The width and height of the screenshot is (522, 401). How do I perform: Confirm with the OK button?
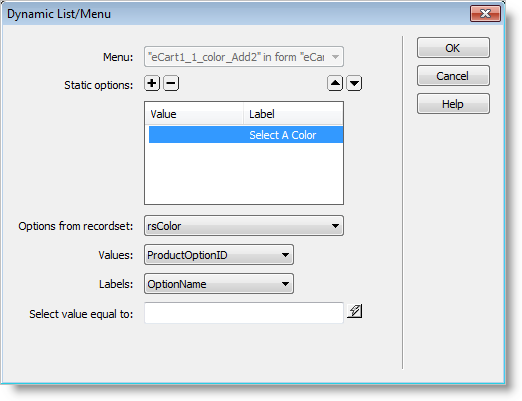coord(453,48)
